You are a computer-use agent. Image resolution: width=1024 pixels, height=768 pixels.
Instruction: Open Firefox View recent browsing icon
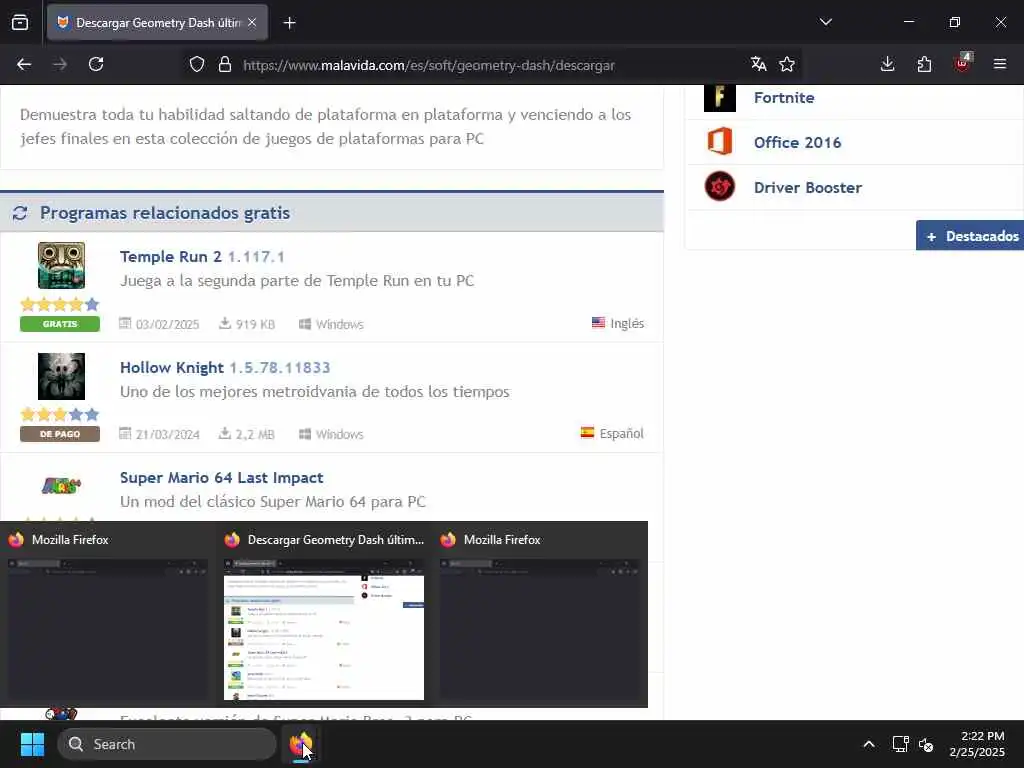20,22
